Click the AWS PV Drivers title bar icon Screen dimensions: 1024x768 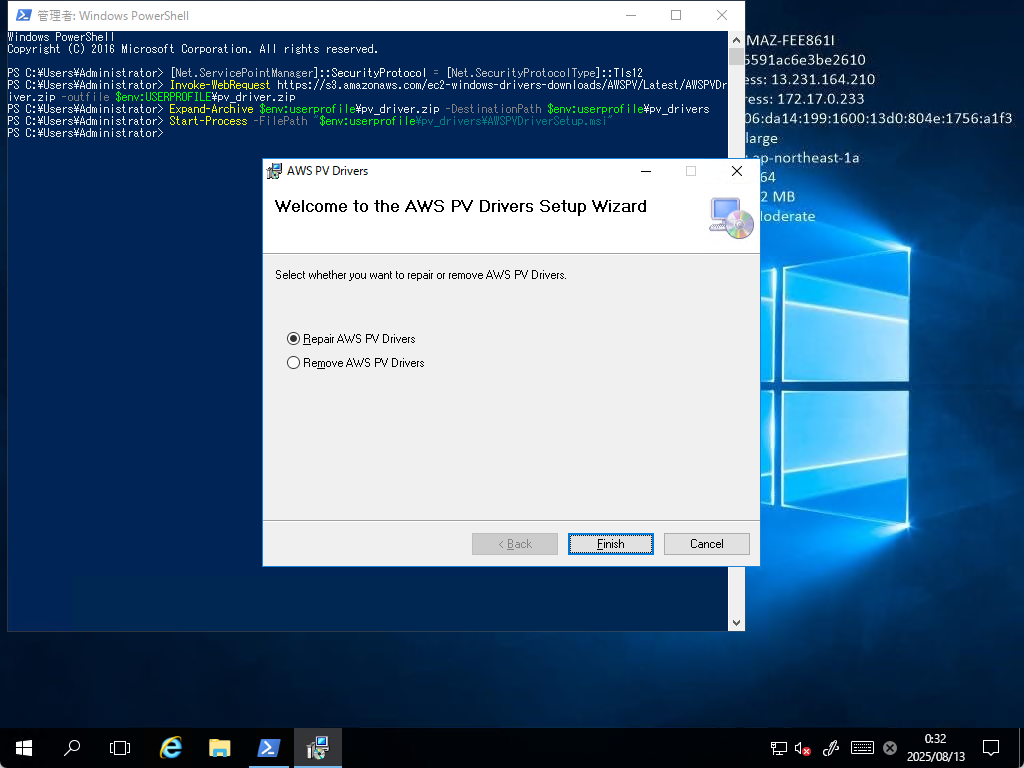coord(274,171)
